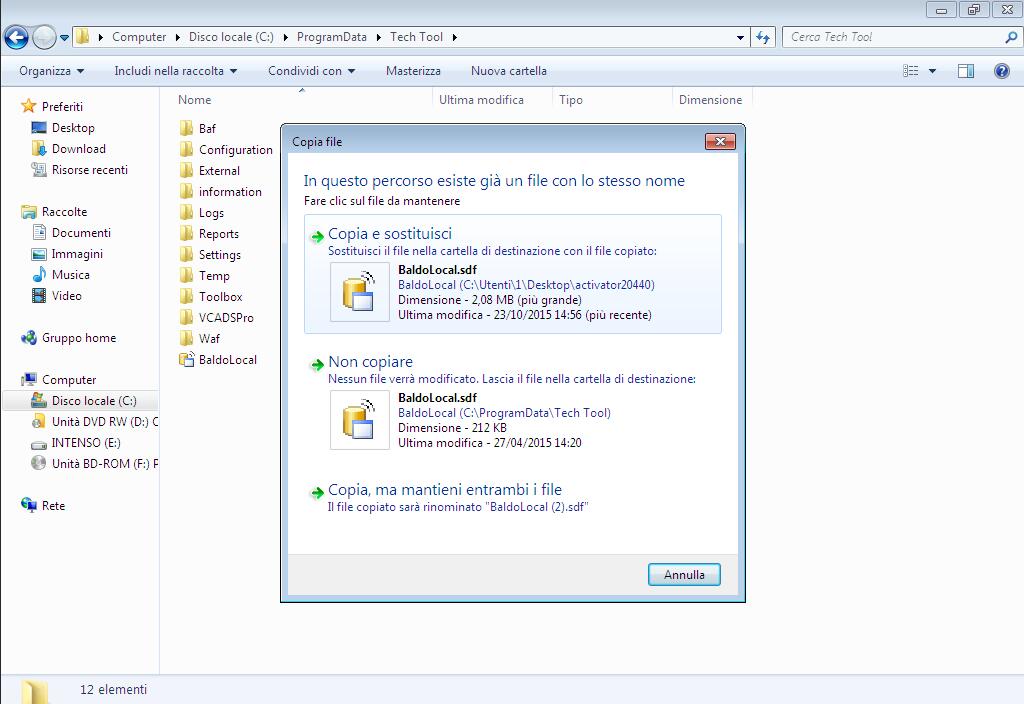This screenshot has width=1024, height=704.
Task: Open the Includi nella raccolta menu
Action: pyautogui.click(x=175, y=71)
